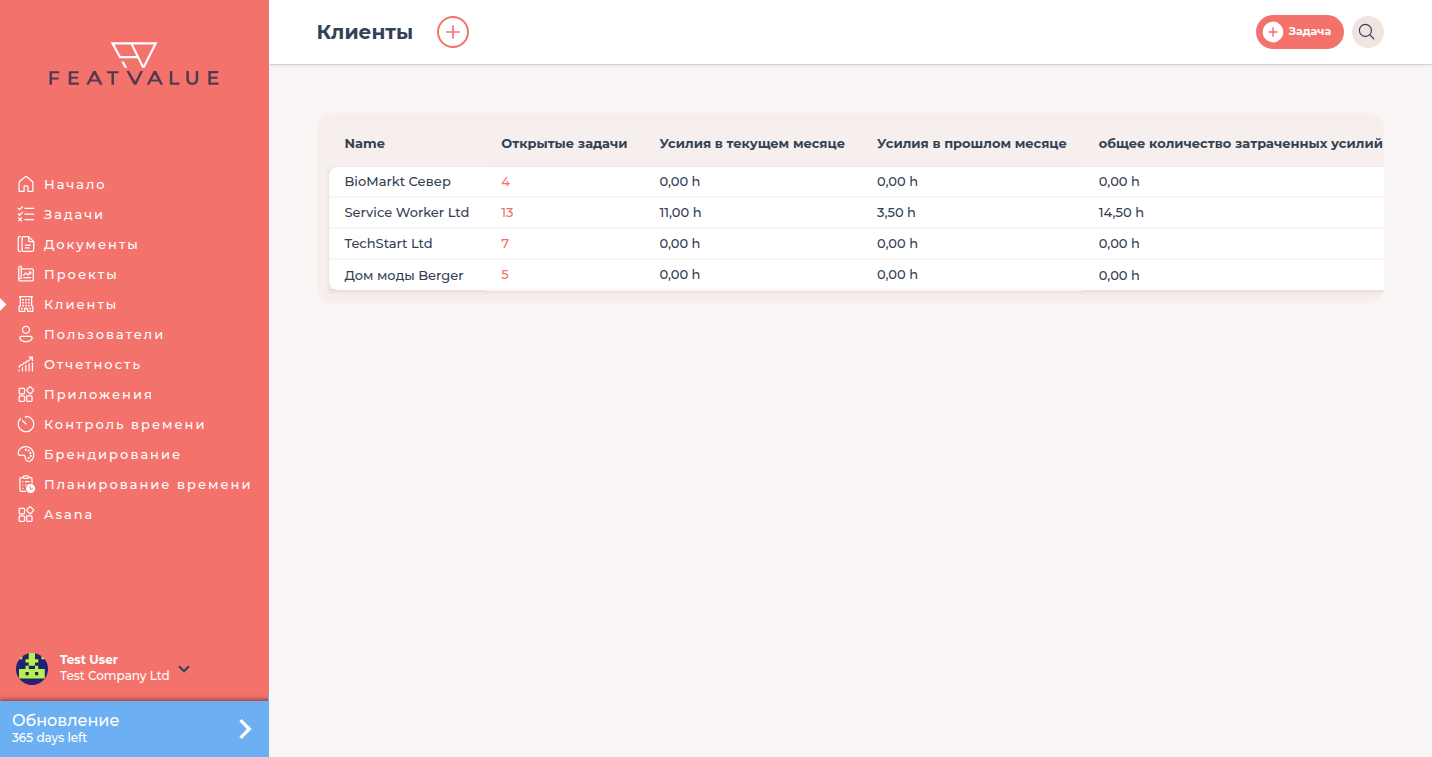This screenshot has width=1432, height=757.
Task: Click open tasks count 7
Action: pos(506,244)
